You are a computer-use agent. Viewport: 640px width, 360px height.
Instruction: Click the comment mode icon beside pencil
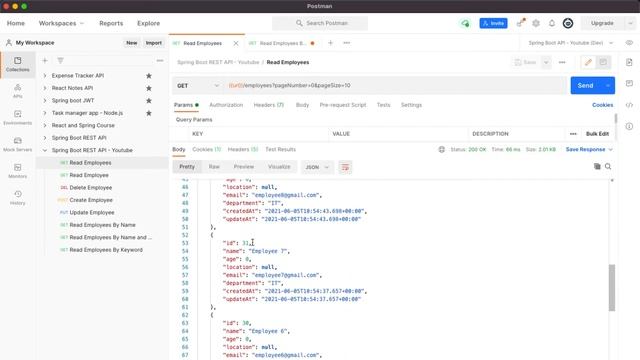point(603,62)
